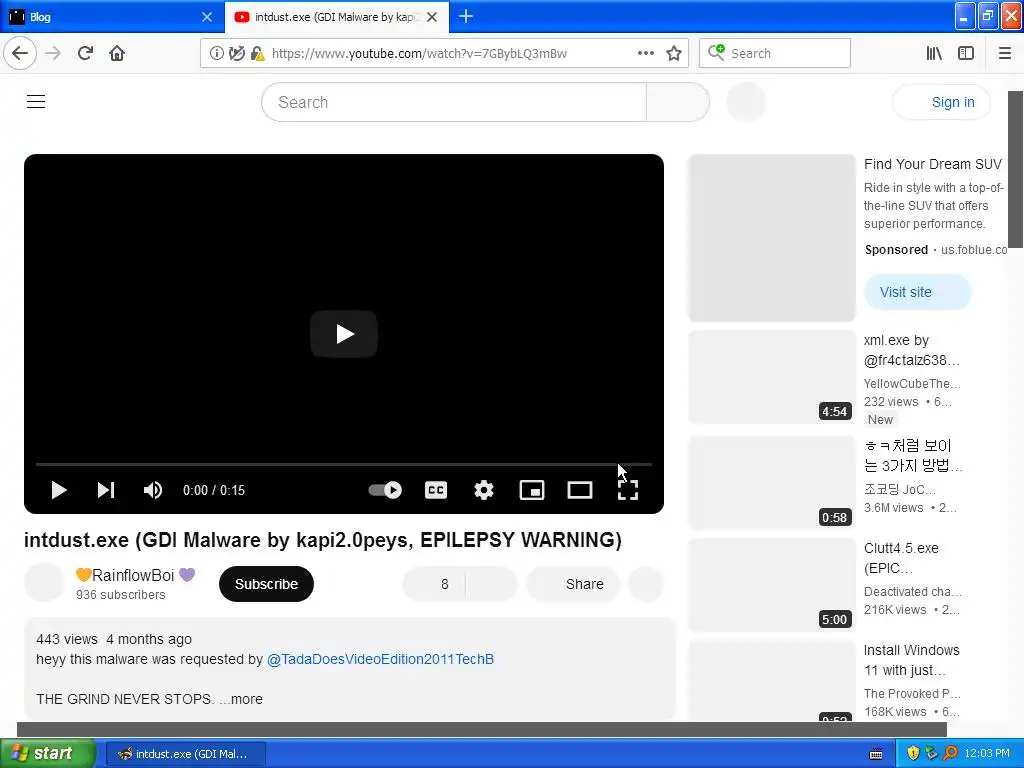This screenshot has height=768, width=1024.
Task: Click play in the player control bar
Action: click(59, 490)
